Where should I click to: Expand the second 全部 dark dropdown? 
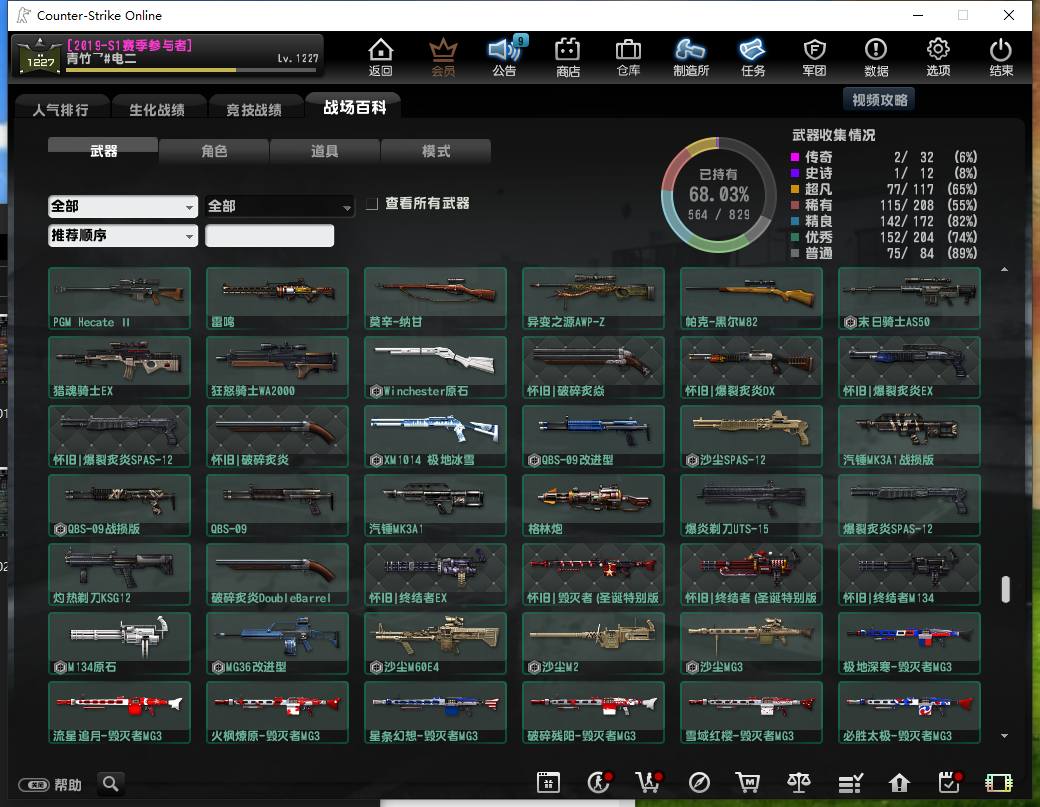coord(279,206)
